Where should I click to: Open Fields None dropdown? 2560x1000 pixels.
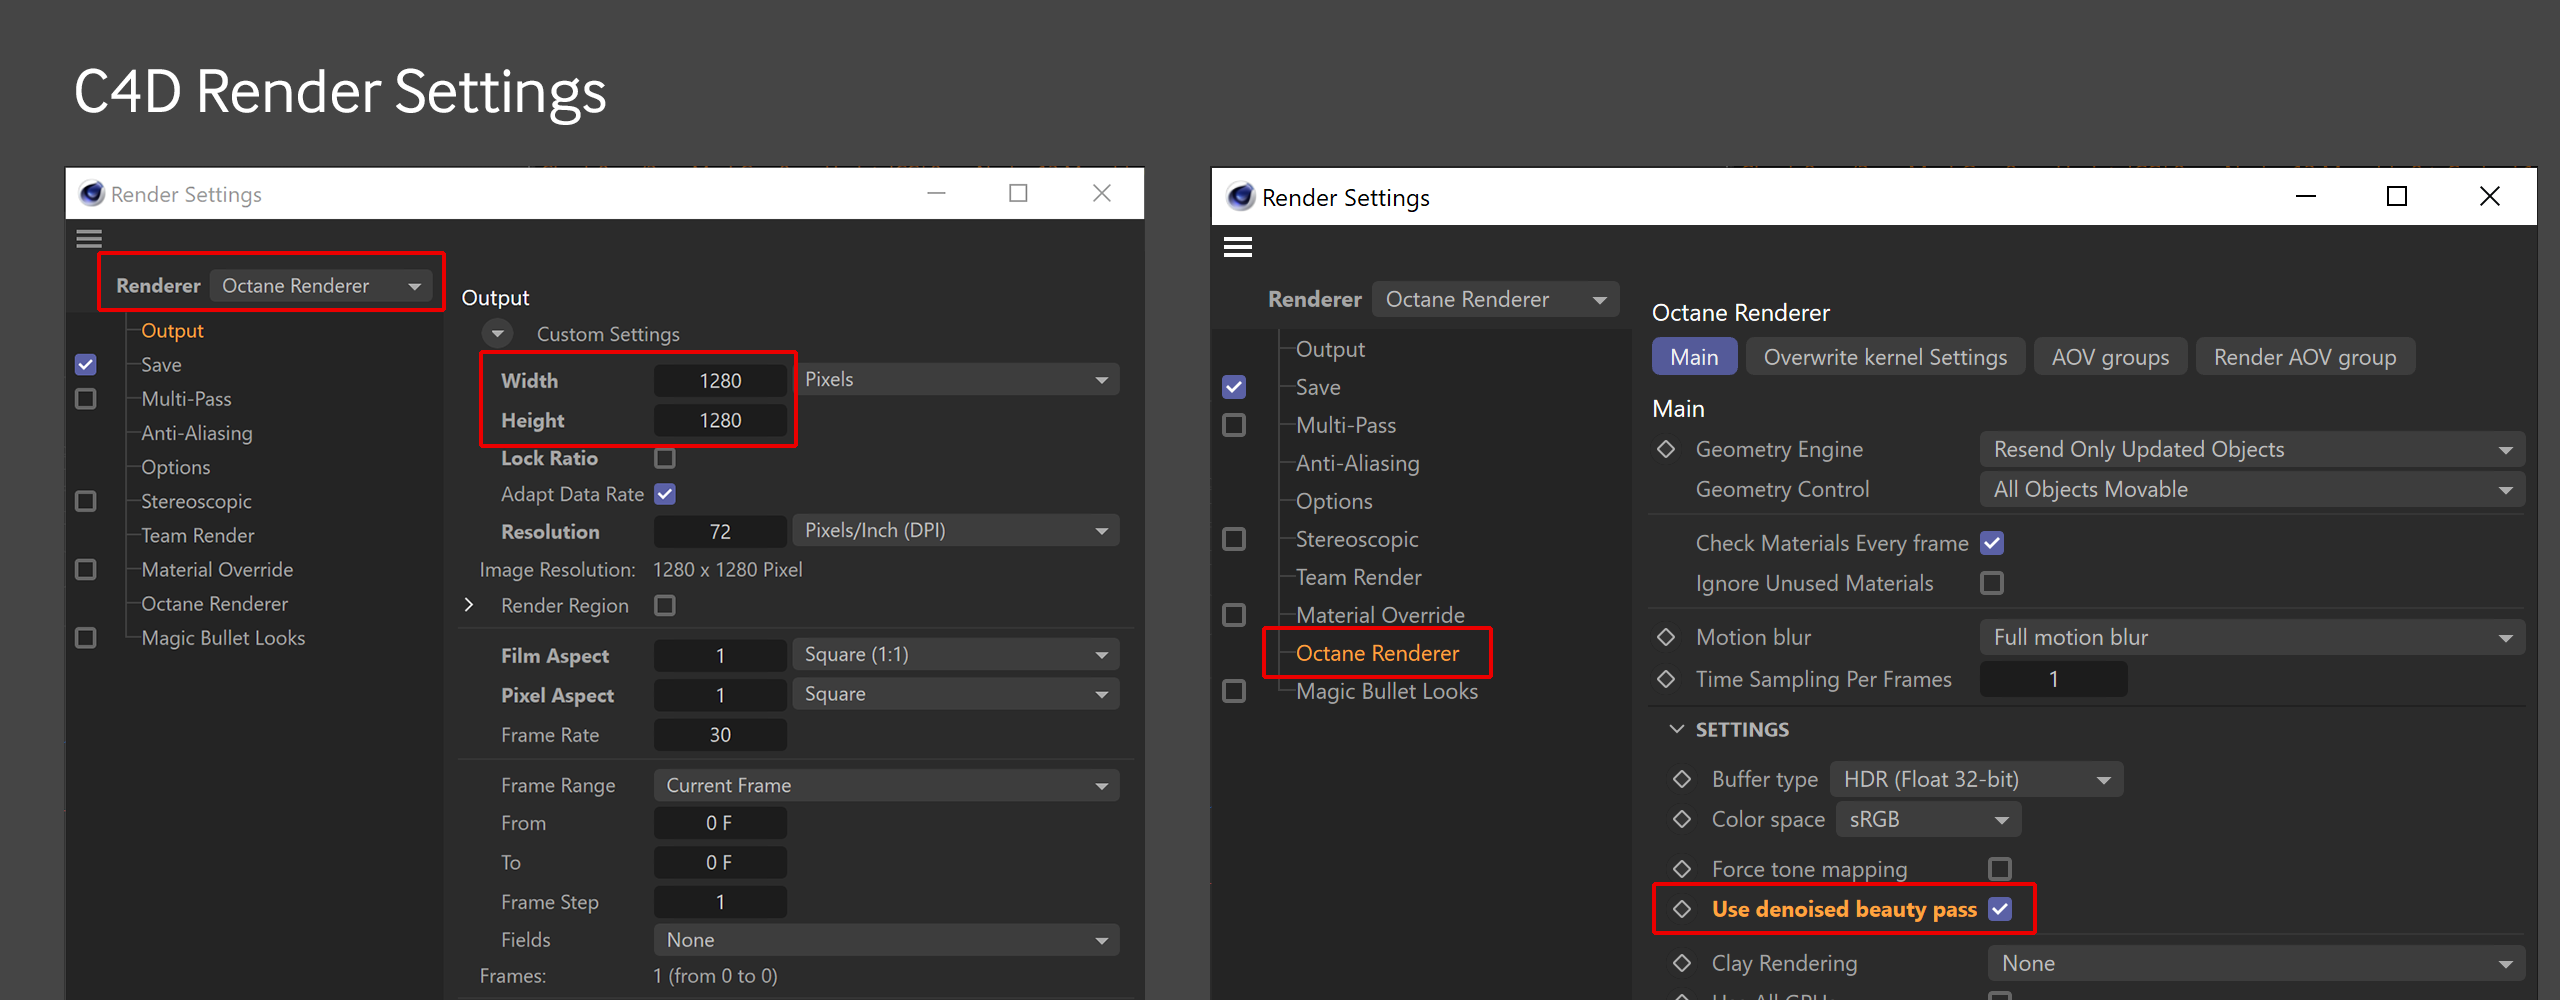click(887, 940)
